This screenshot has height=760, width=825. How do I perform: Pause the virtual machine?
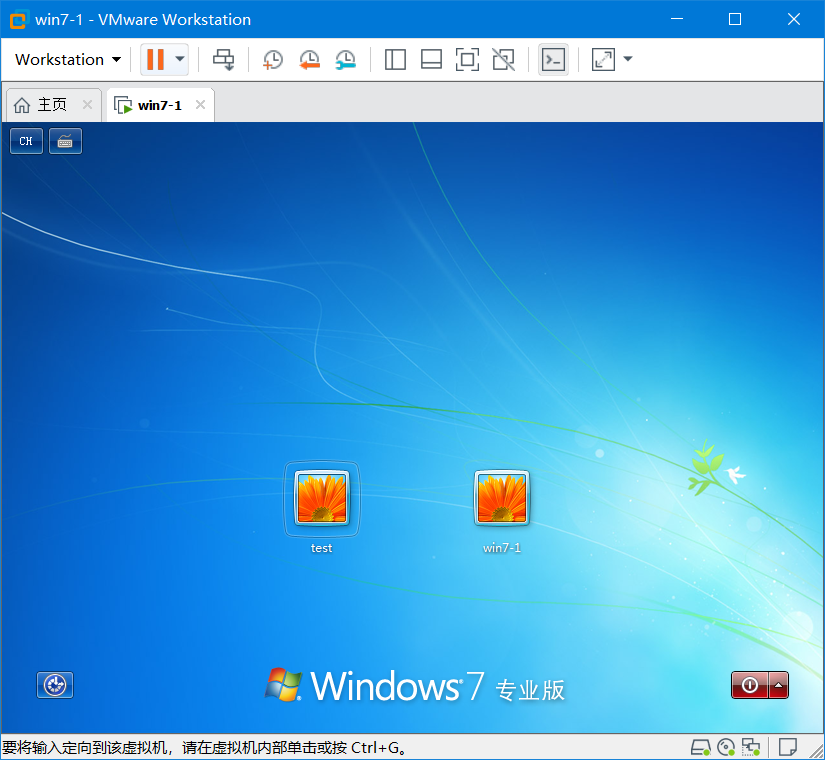(156, 59)
